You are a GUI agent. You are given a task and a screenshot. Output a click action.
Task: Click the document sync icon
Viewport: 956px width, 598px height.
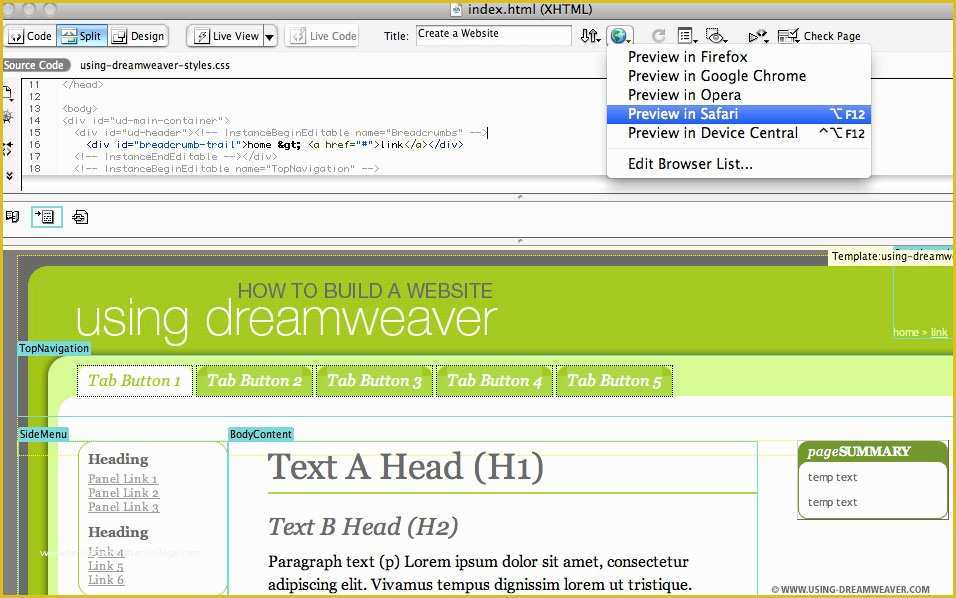point(80,216)
